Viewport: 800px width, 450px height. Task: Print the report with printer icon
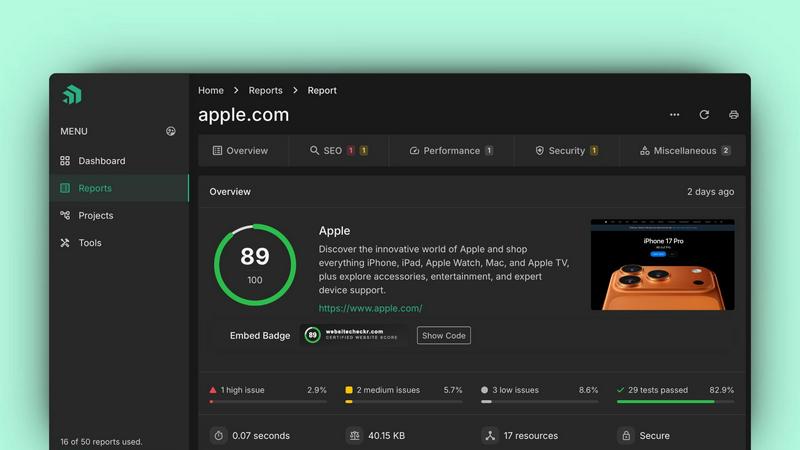[734, 115]
